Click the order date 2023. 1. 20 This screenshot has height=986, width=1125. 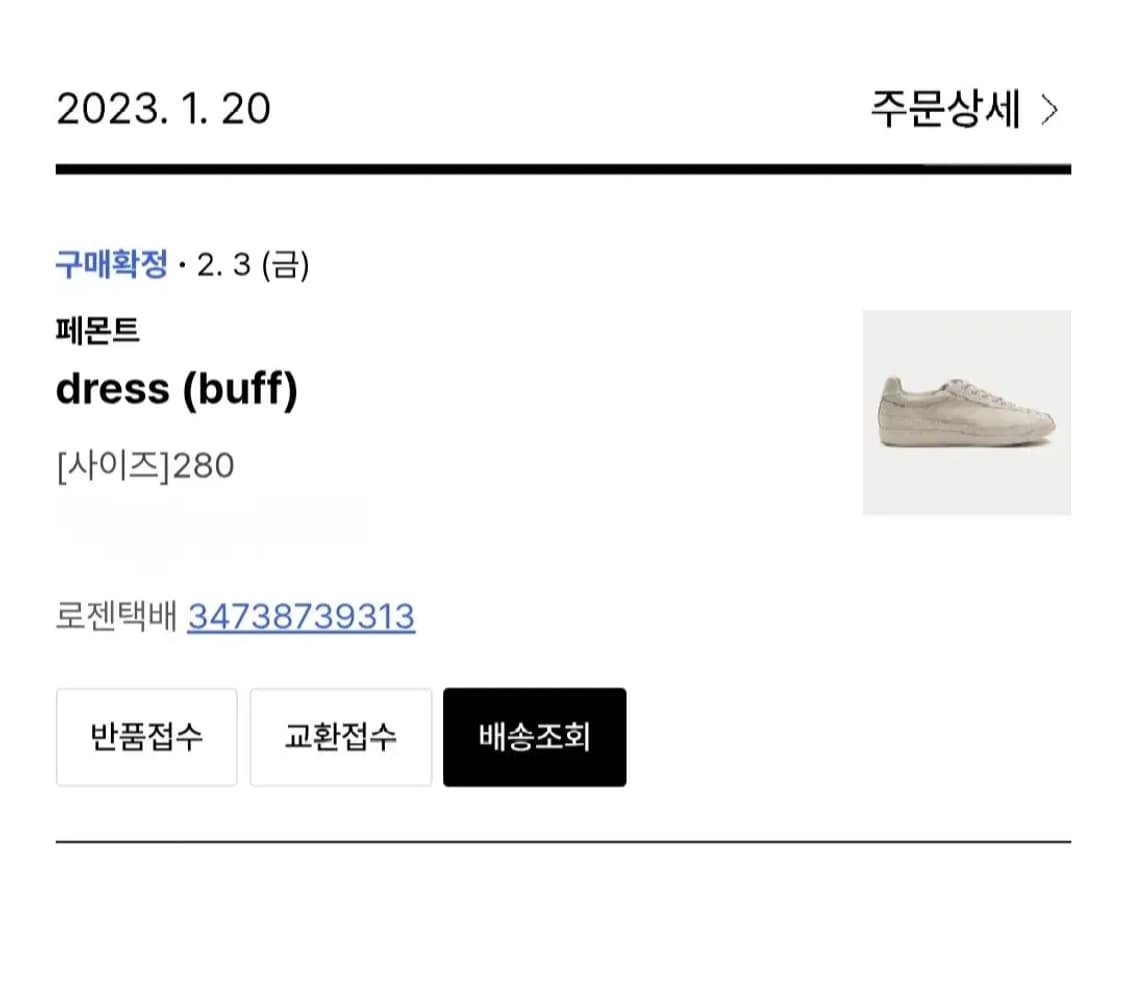tap(162, 110)
